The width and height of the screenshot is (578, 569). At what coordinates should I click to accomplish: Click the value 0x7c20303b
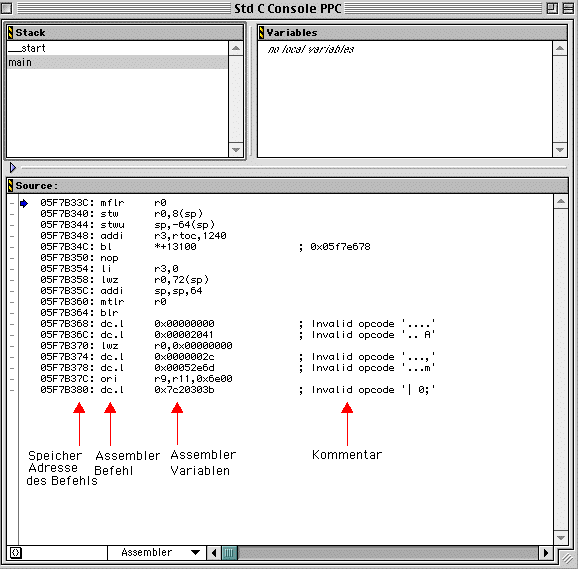coord(184,390)
